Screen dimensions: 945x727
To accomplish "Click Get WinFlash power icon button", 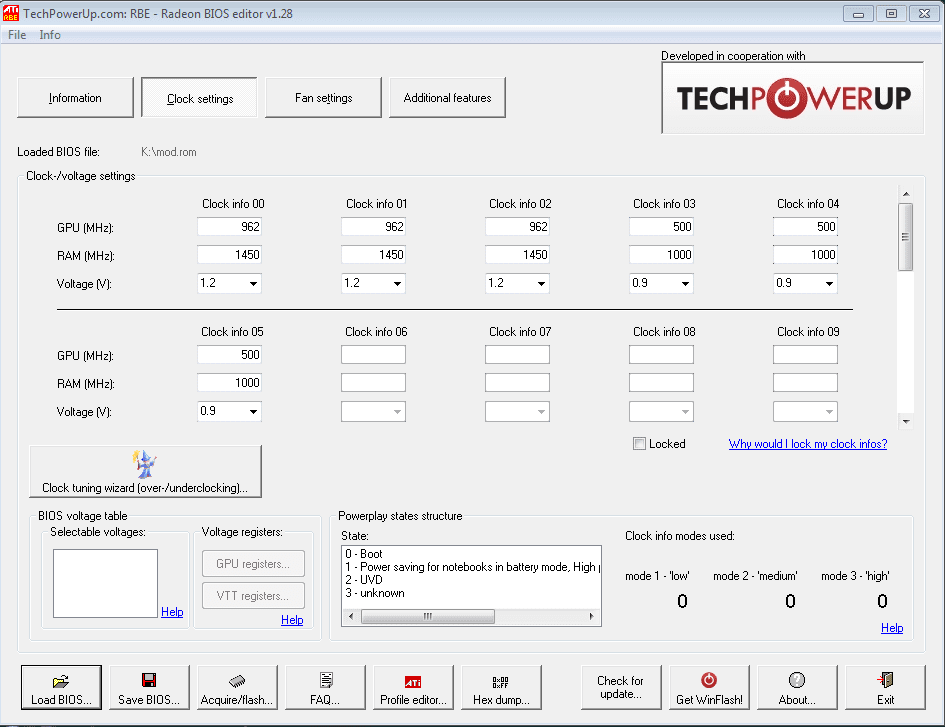I will pos(709,687).
